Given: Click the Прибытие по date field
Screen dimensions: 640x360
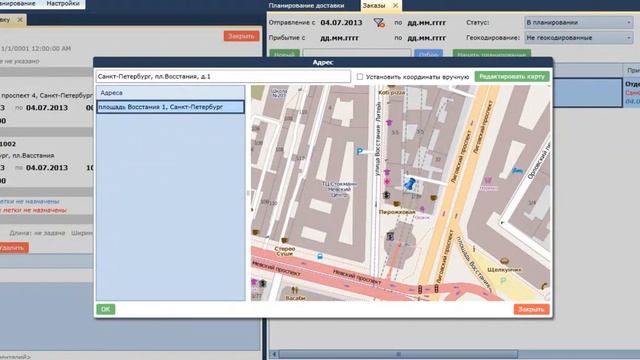Looking at the screenshot, I should (427, 38).
